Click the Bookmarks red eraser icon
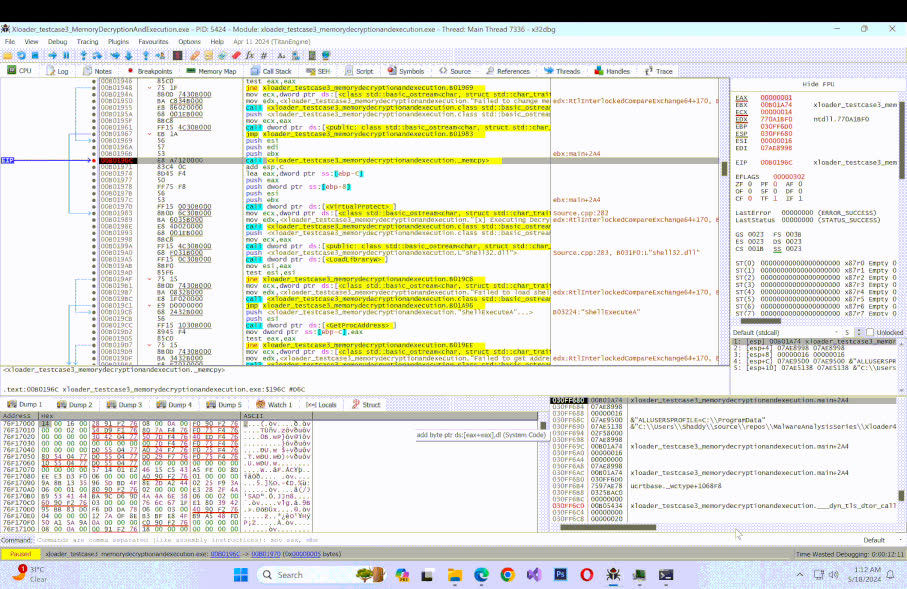This screenshot has width=907, height=589. click(236, 56)
